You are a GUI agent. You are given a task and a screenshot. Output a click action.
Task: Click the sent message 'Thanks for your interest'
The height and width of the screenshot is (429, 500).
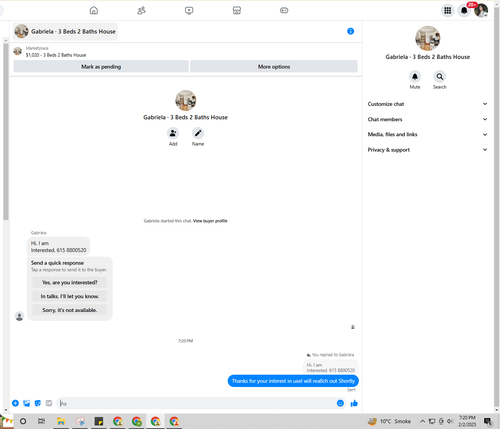(293, 381)
